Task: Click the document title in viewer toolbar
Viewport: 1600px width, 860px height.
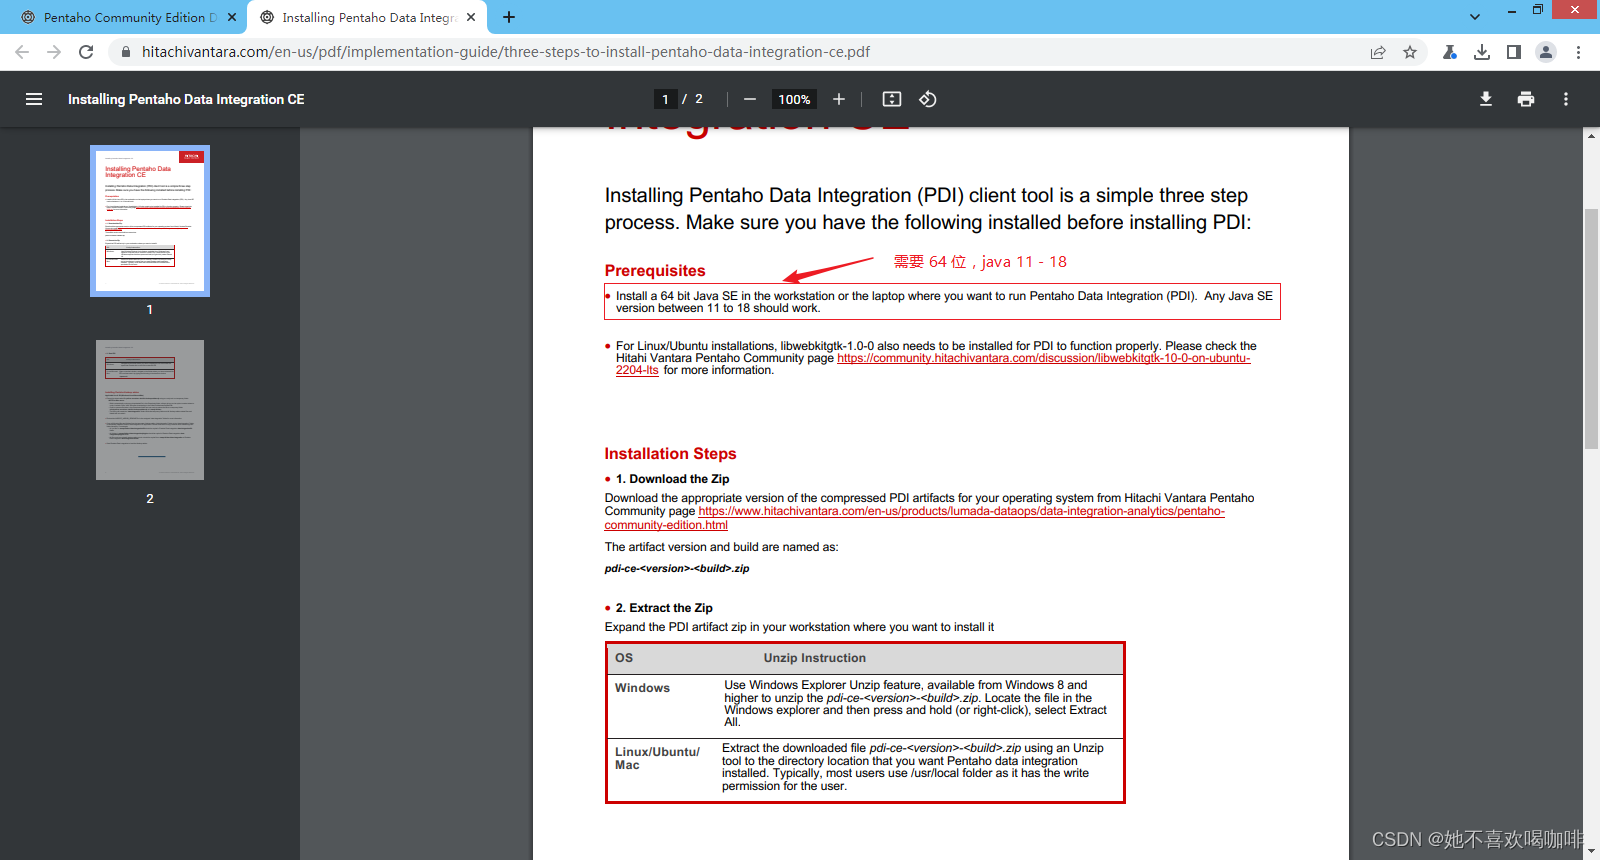Action: pos(186,99)
